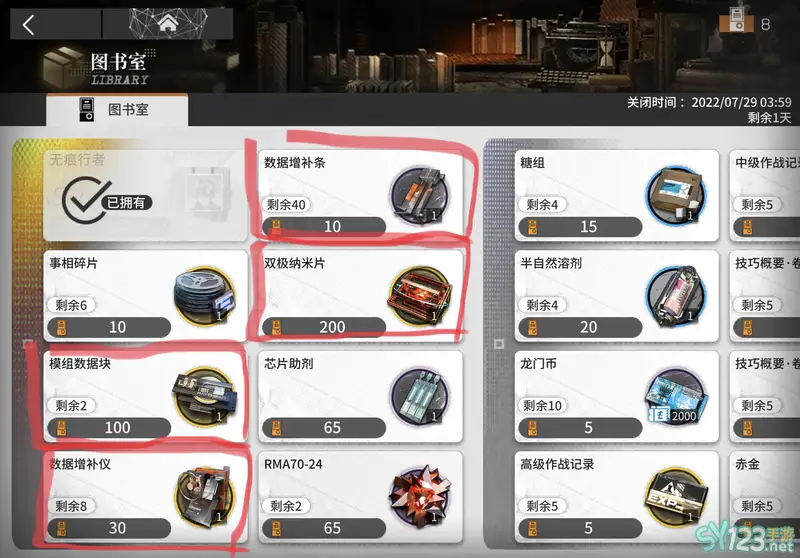The width and height of the screenshot is (800, 558).
Task: Open the partially visible 赤金 item card
Action: pos(764,496)
